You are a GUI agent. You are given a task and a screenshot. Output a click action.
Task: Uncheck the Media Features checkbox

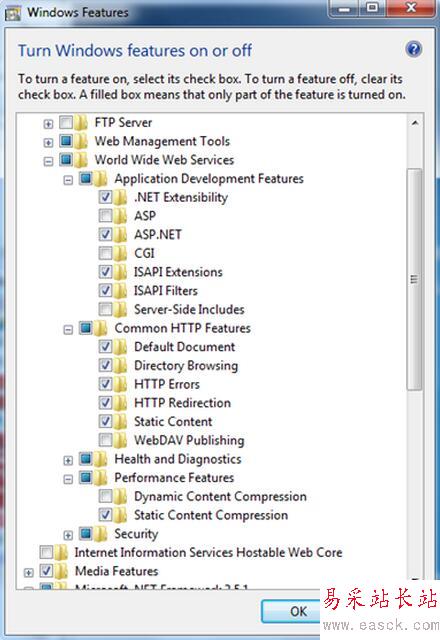coord(46,571)
